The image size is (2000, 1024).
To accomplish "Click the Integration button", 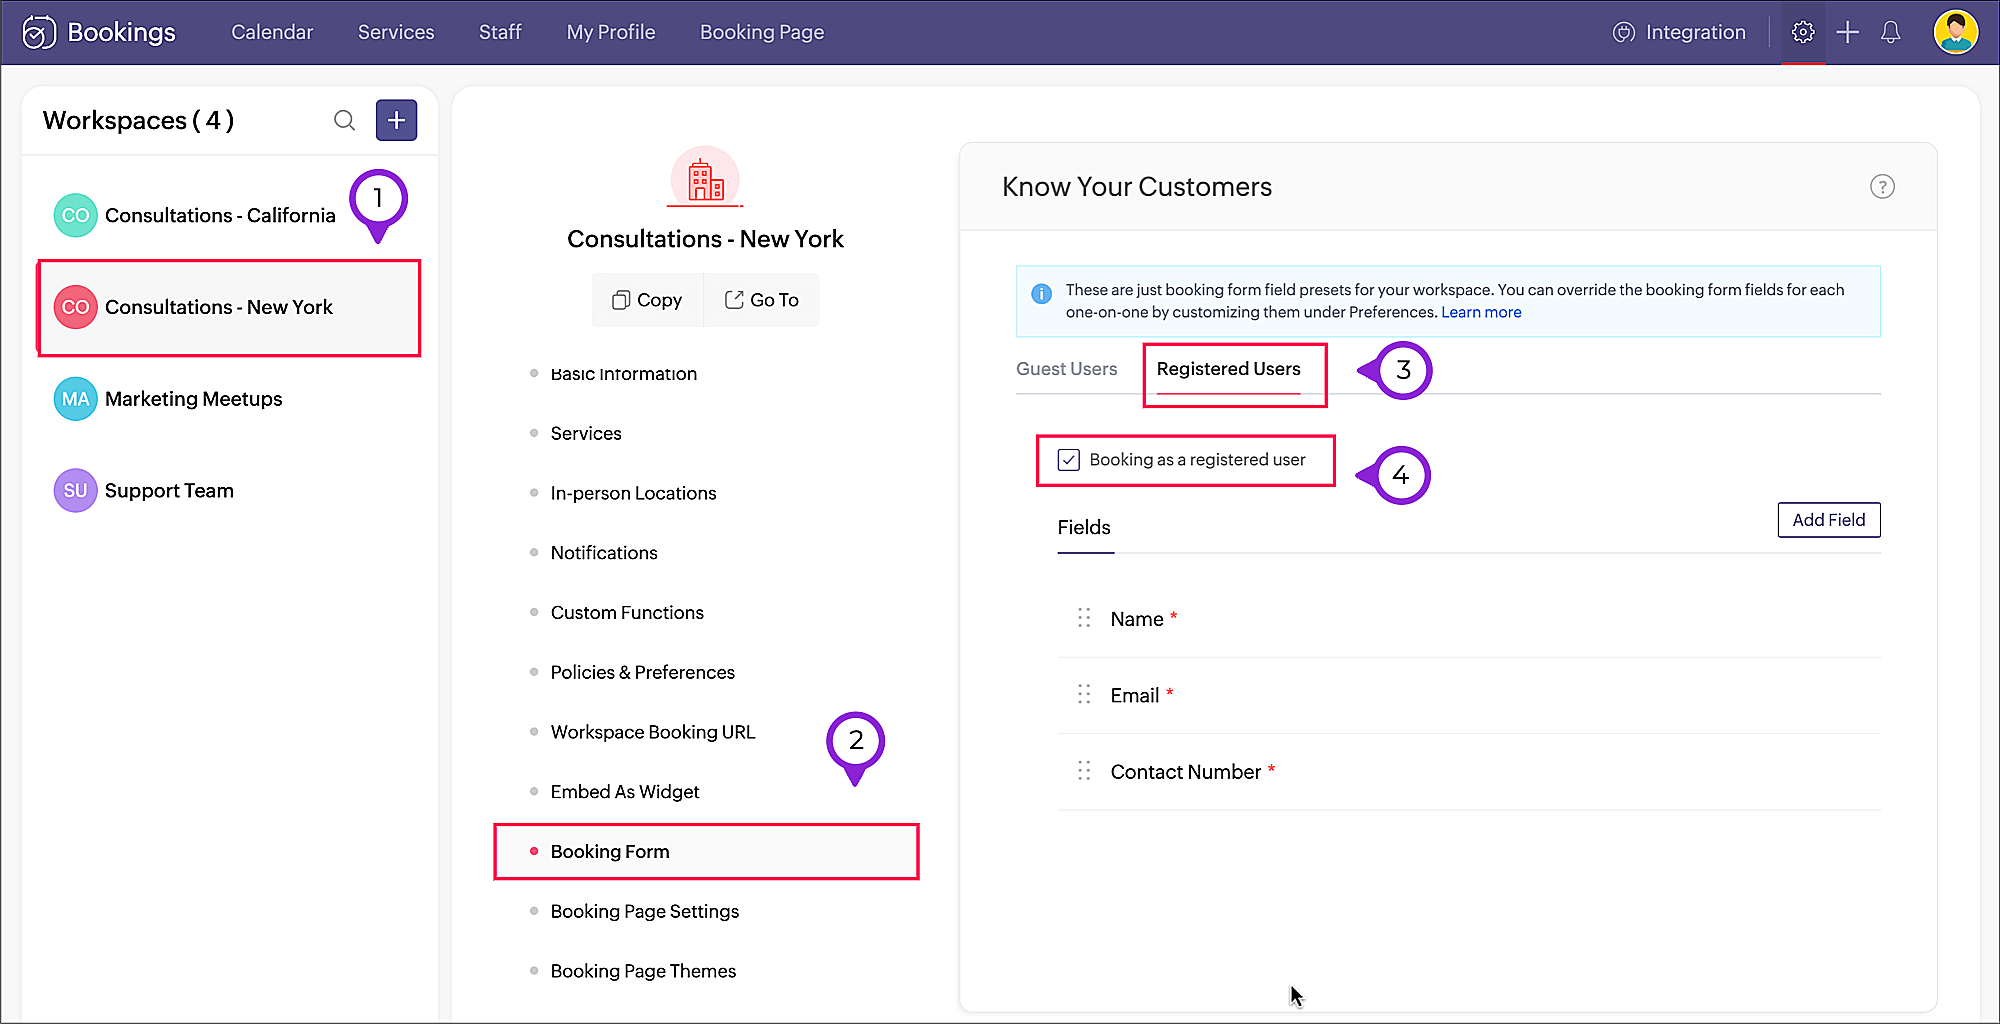I will 1680,32.
